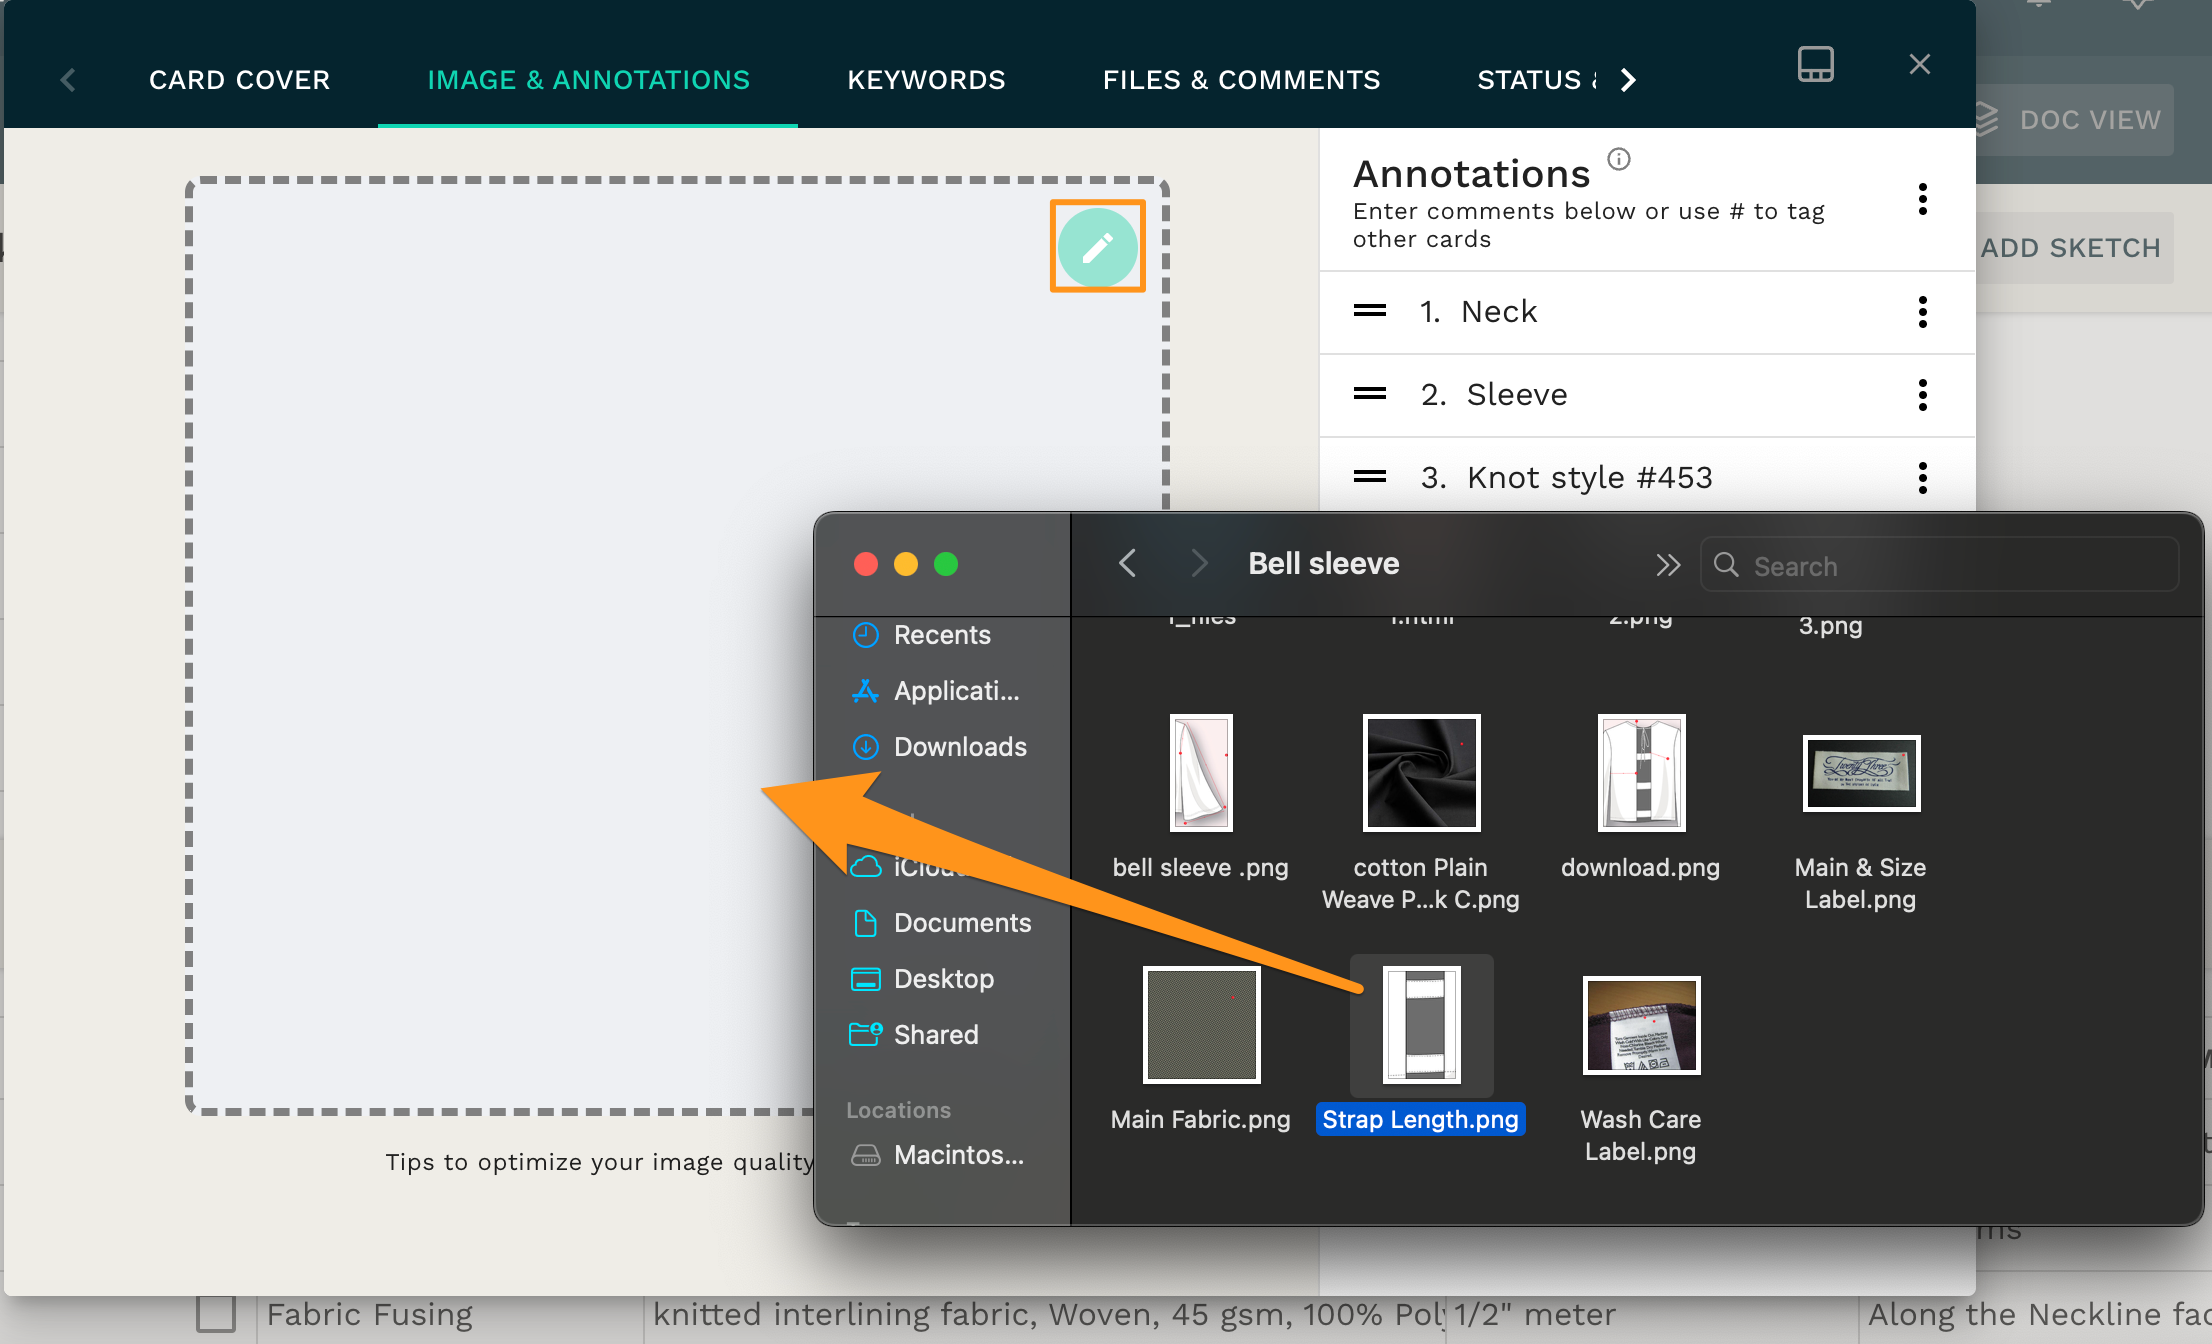Click the Finder back navigation arrow

1127,564
